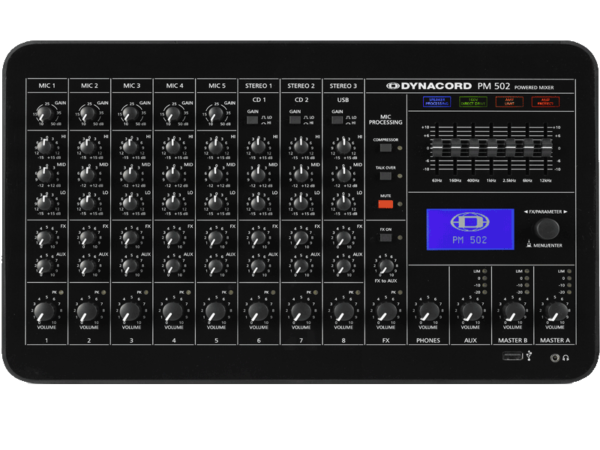The width and height of the screenshot is (600, 450).
Task: Click the green 100V Direct Drive indicator
Action: click(473, 102)
